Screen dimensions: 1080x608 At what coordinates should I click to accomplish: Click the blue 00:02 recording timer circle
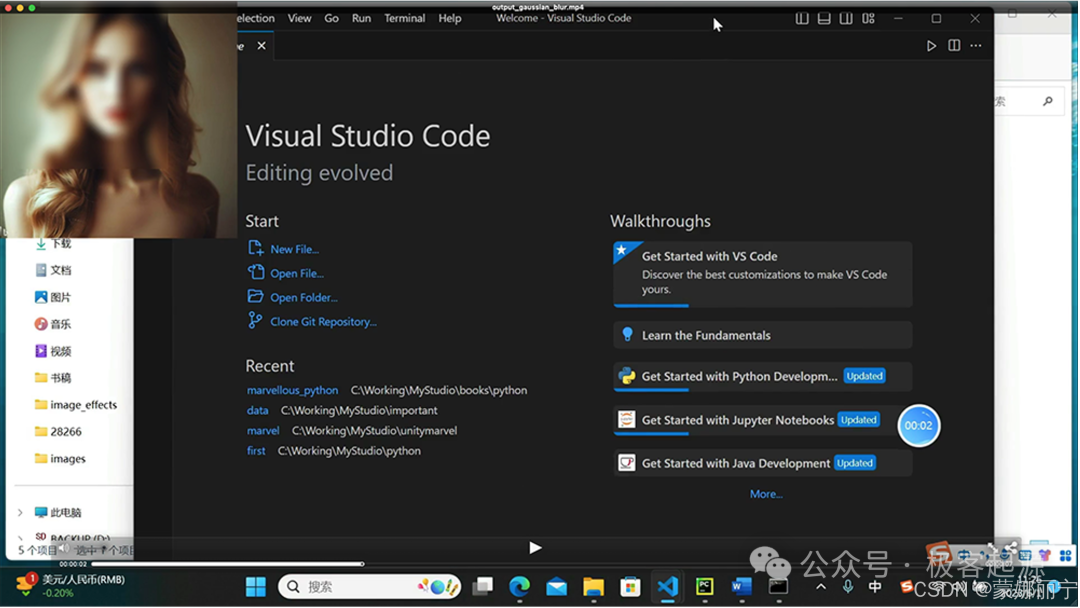918,426
